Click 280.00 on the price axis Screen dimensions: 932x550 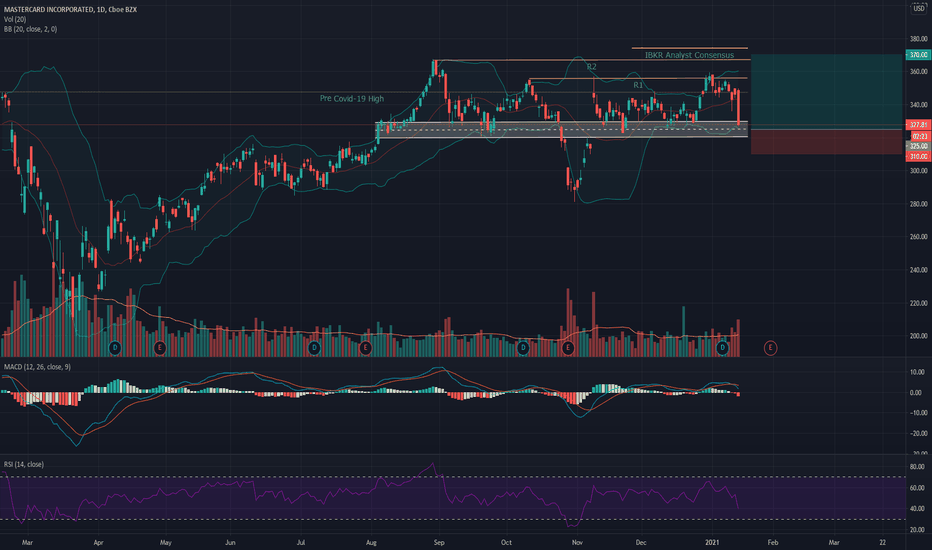[918, 204]
